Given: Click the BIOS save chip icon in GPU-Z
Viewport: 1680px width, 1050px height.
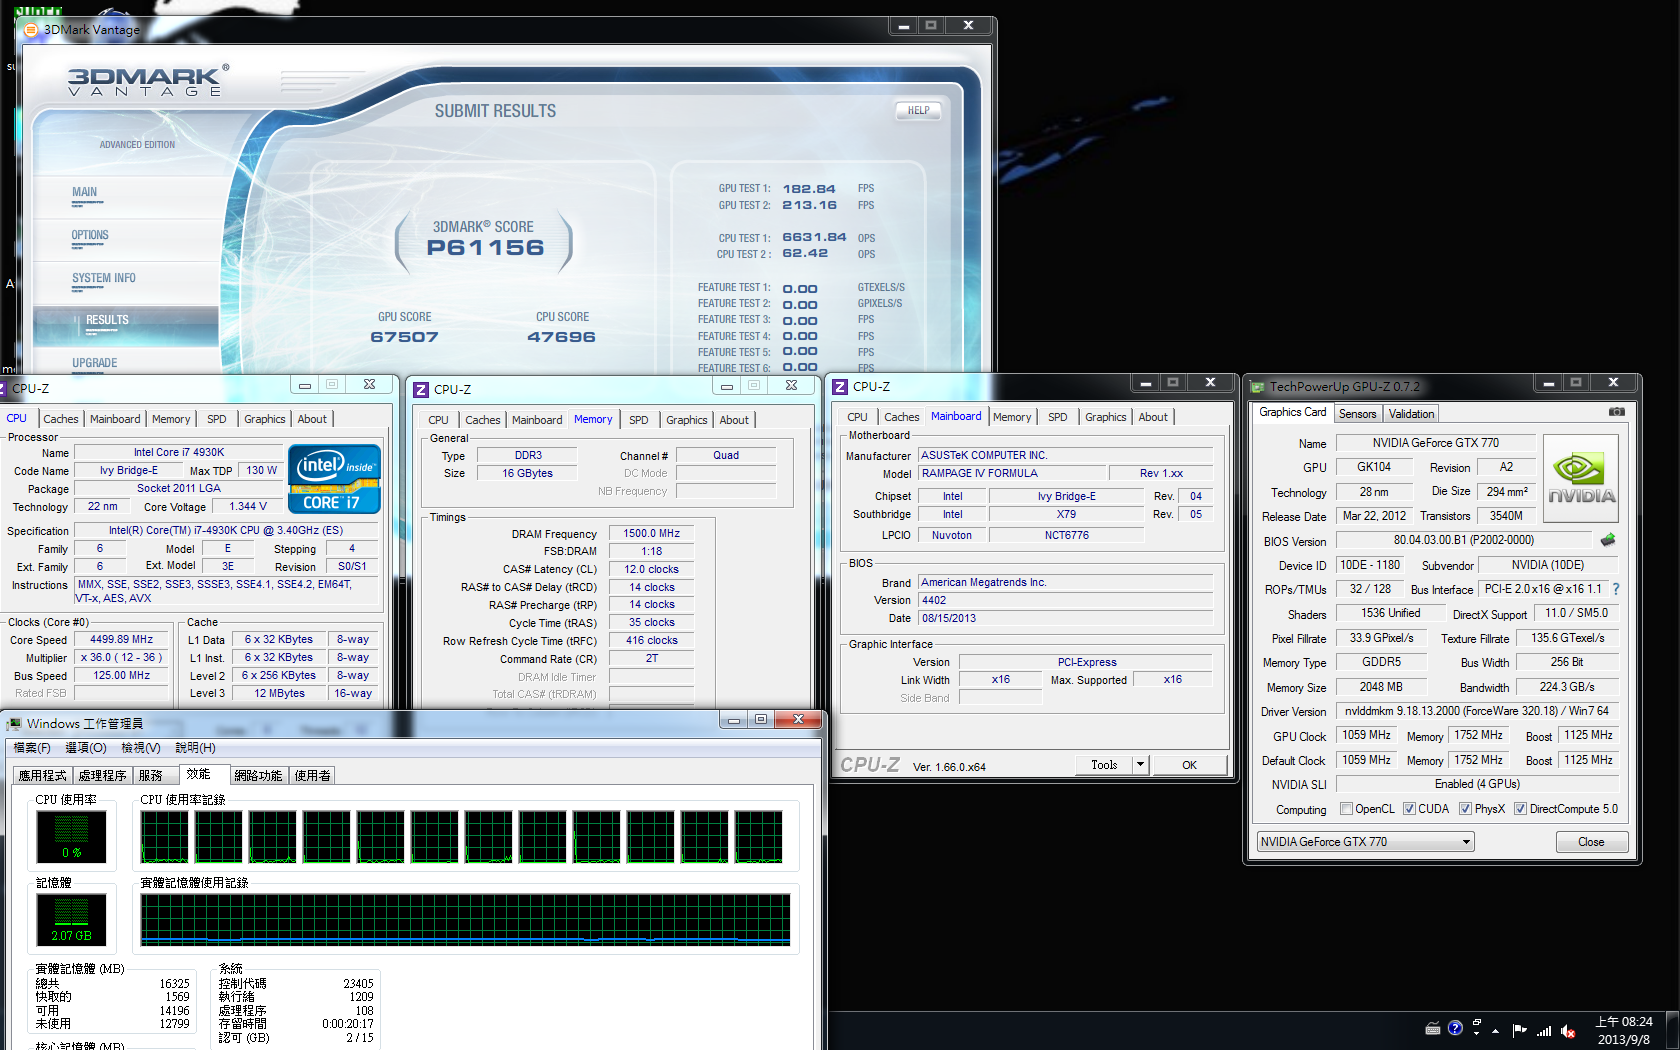Looking at the screenshot, I should click(1608, 540).
